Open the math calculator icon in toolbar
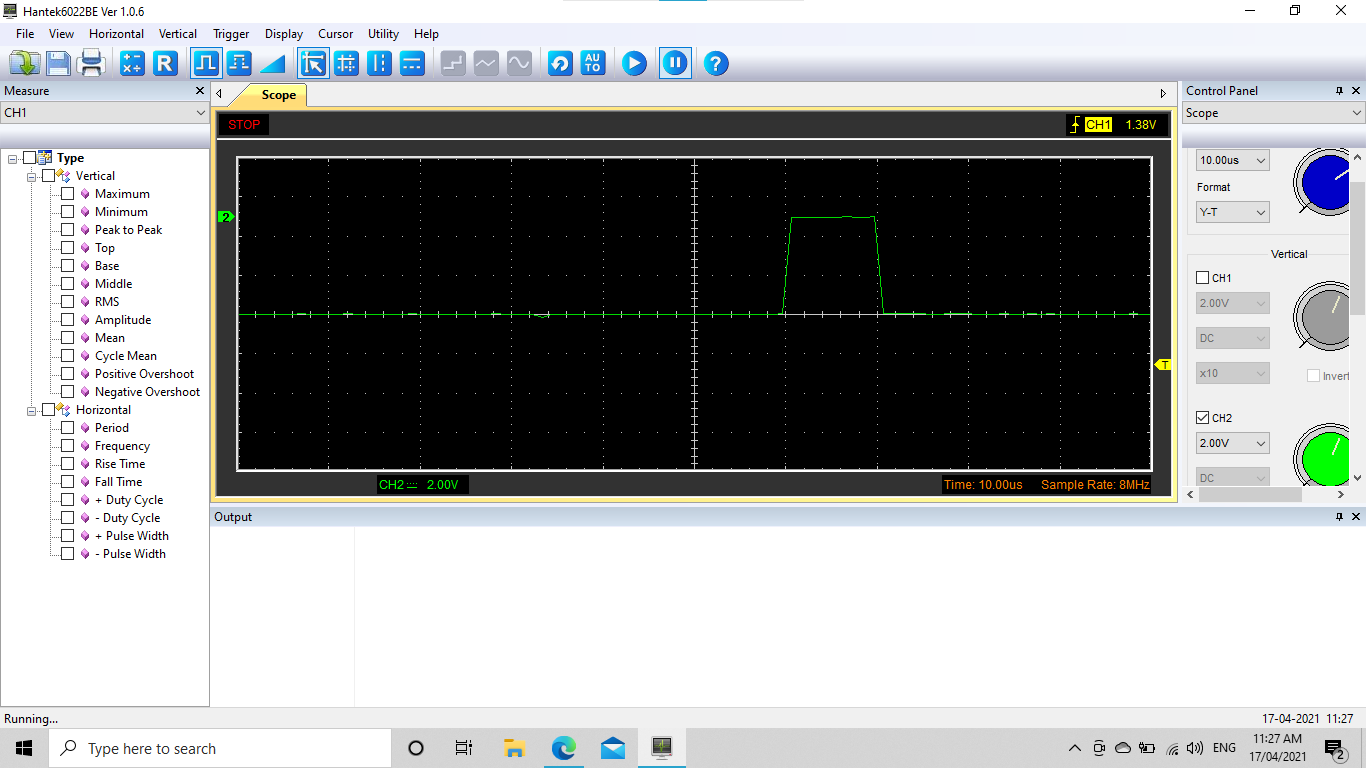Viewport: 1366px width, 768px height. [132, 64]
